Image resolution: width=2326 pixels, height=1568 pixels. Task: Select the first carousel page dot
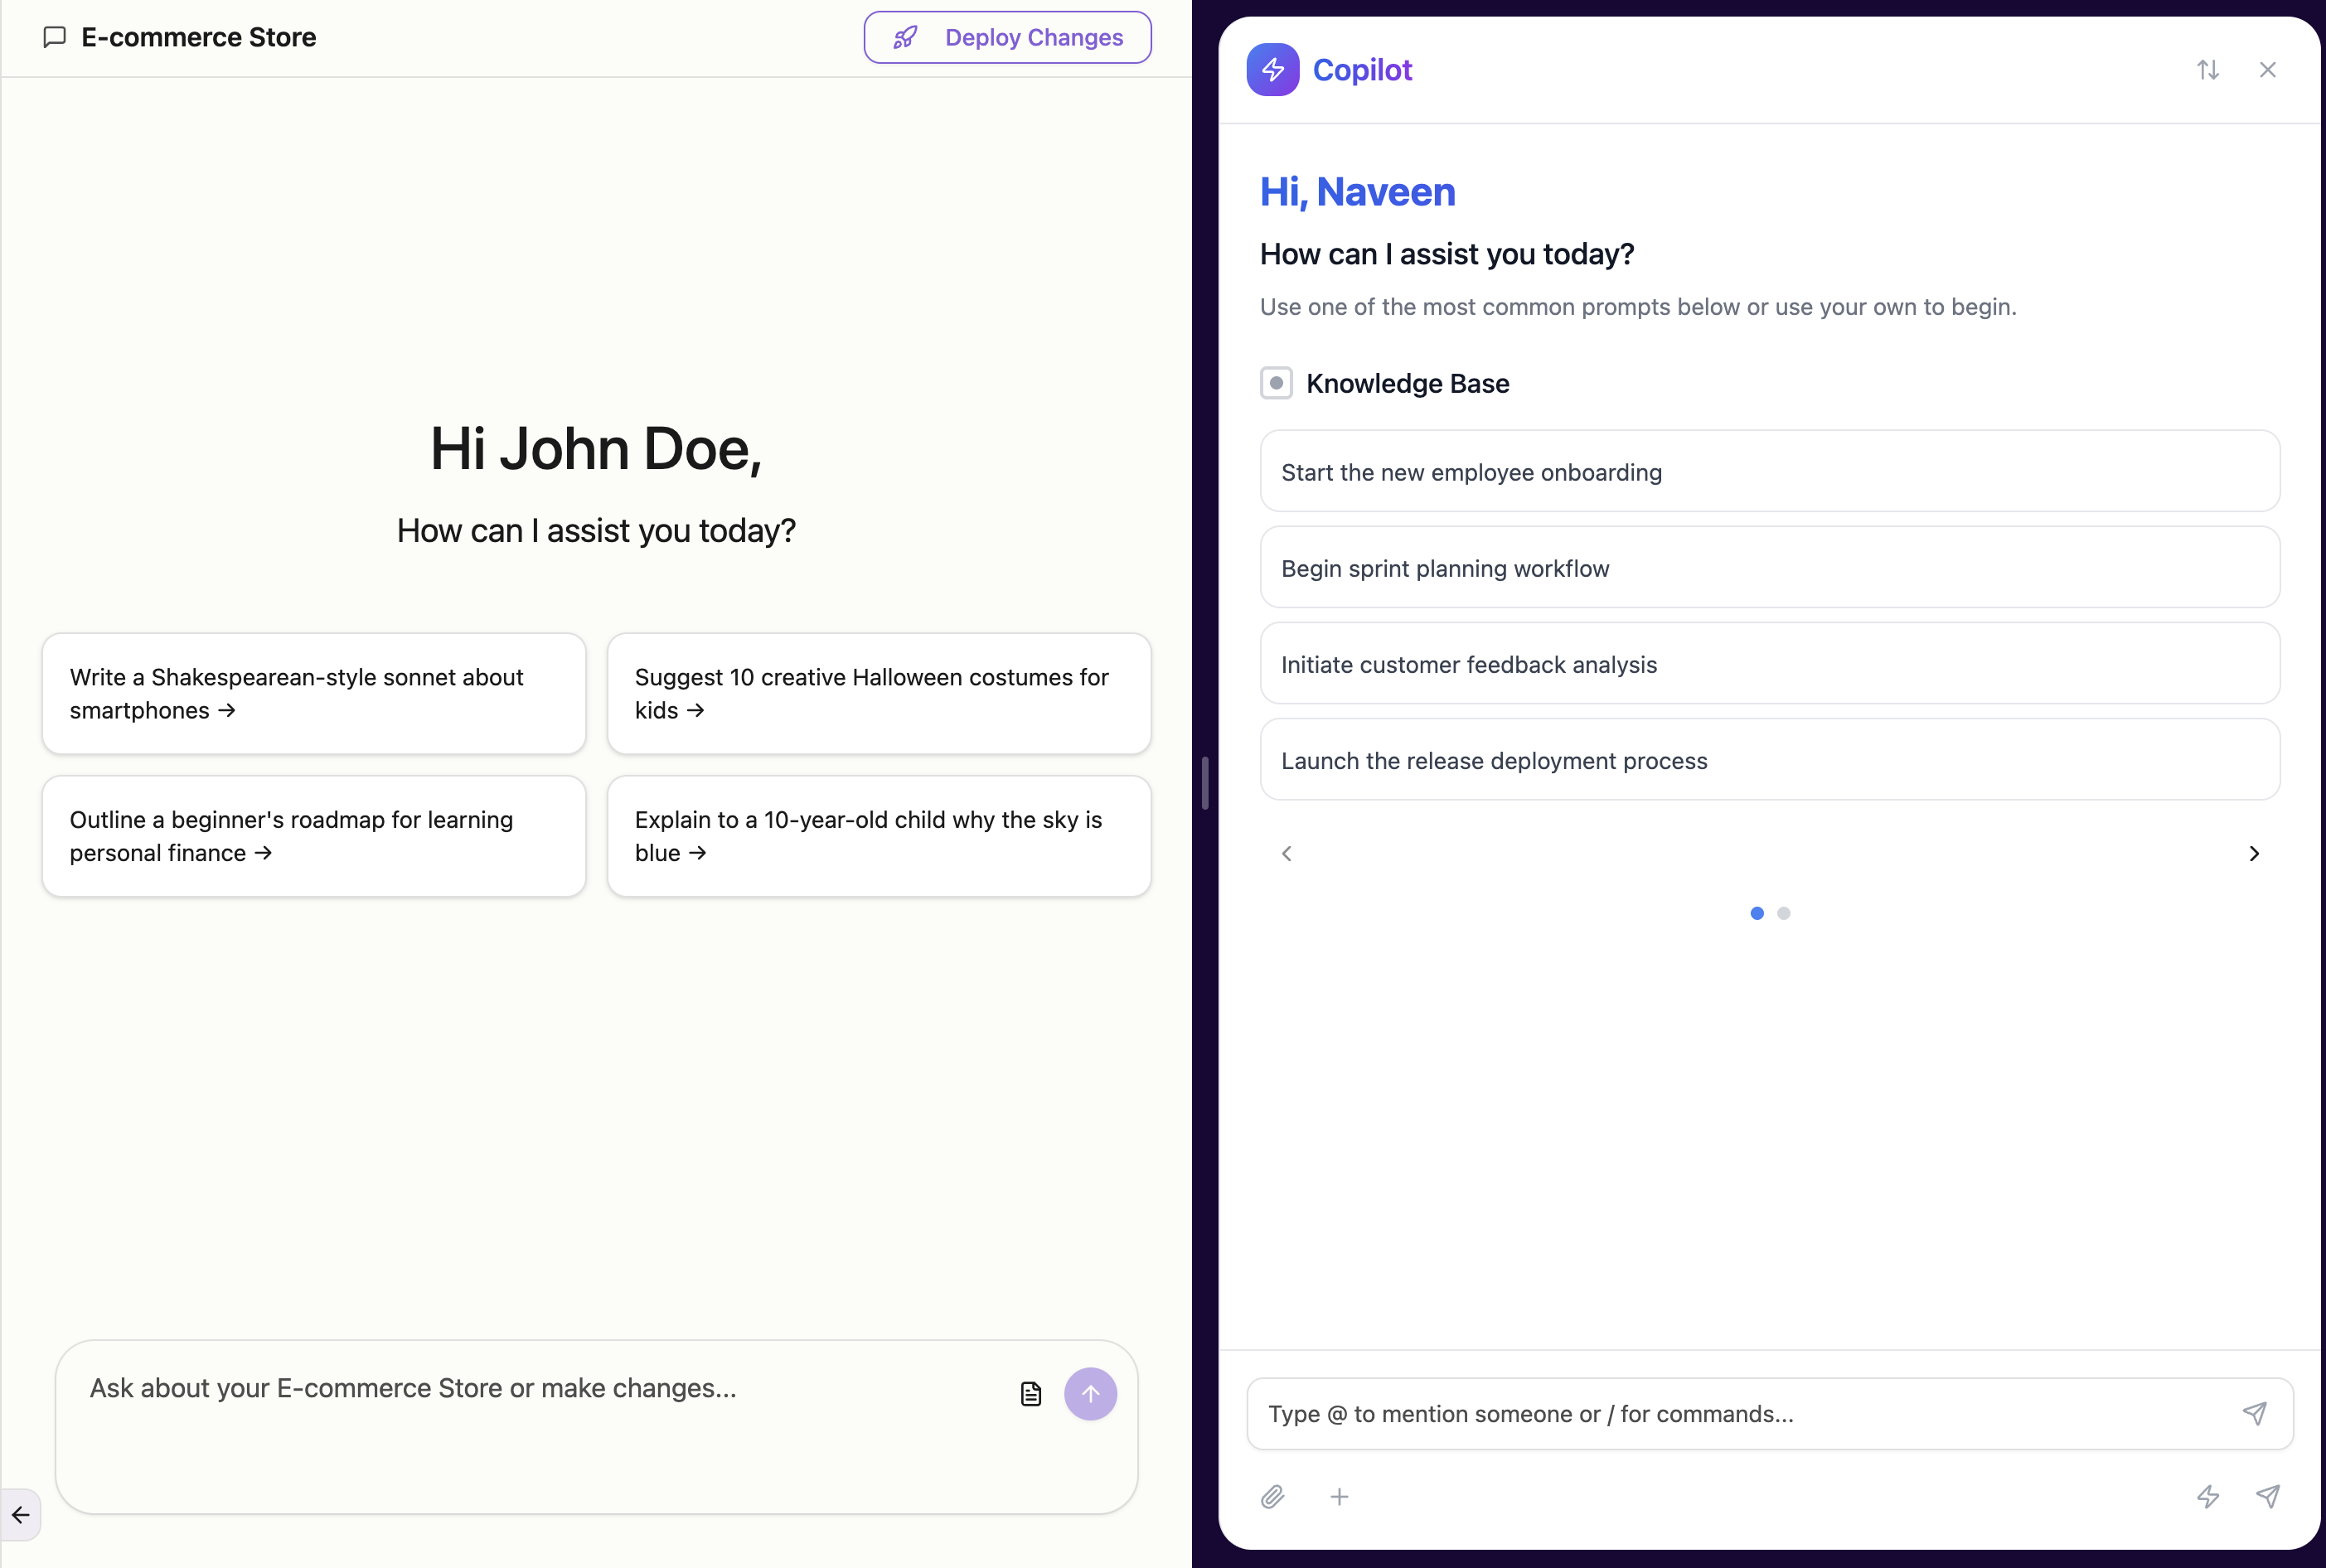point(1757,913)
